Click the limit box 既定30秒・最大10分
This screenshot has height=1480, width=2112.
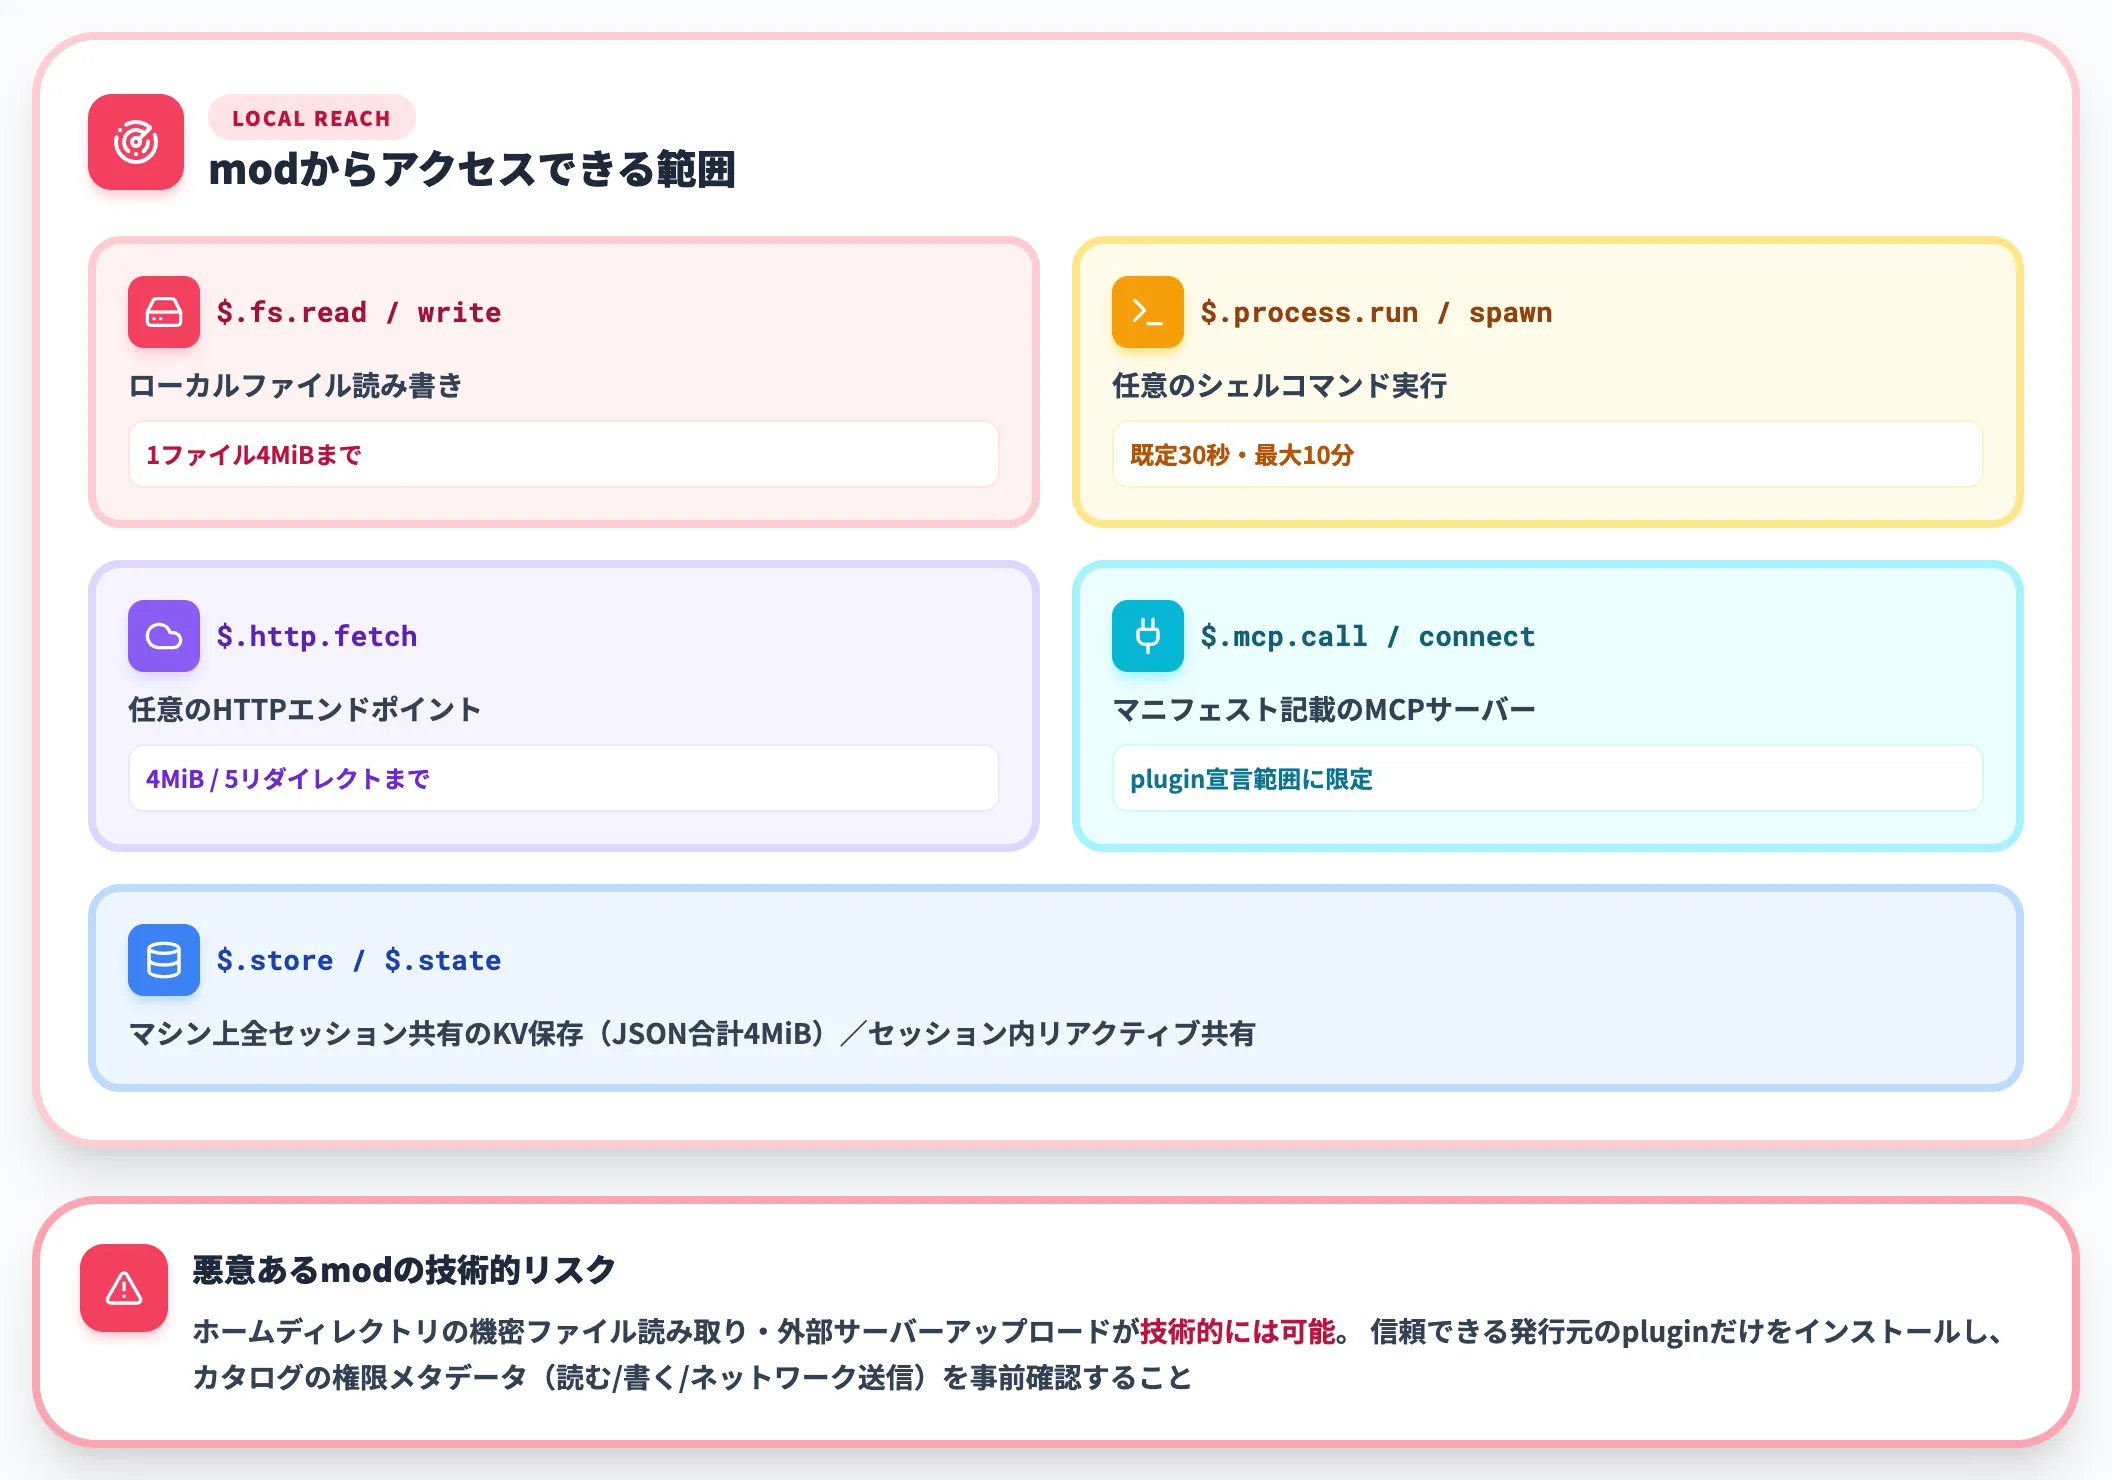click(1548, 455)
